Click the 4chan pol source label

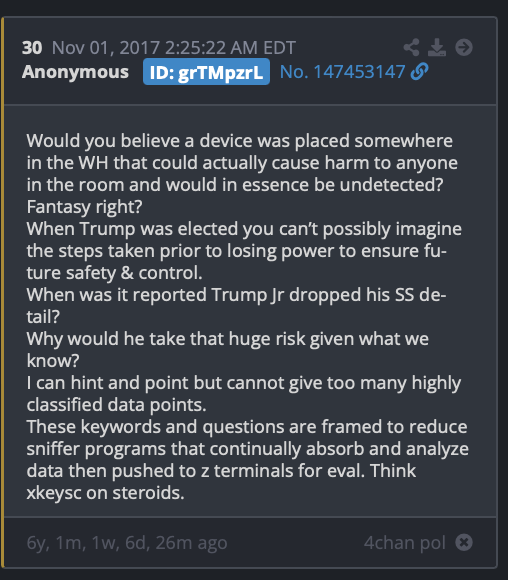click(404, 543)
